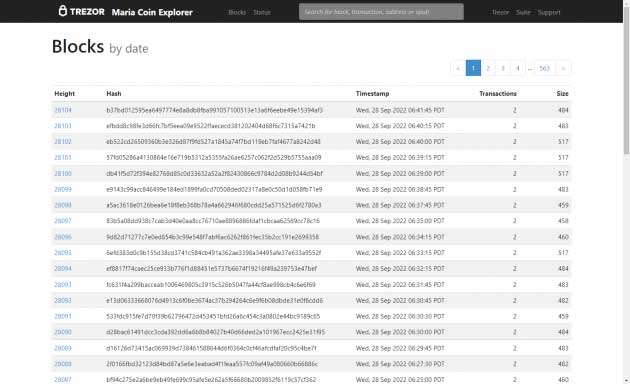Select hash starting with 2f0166fbd32123
Viewport: 630px width, 384px height.
pos(212,364)
